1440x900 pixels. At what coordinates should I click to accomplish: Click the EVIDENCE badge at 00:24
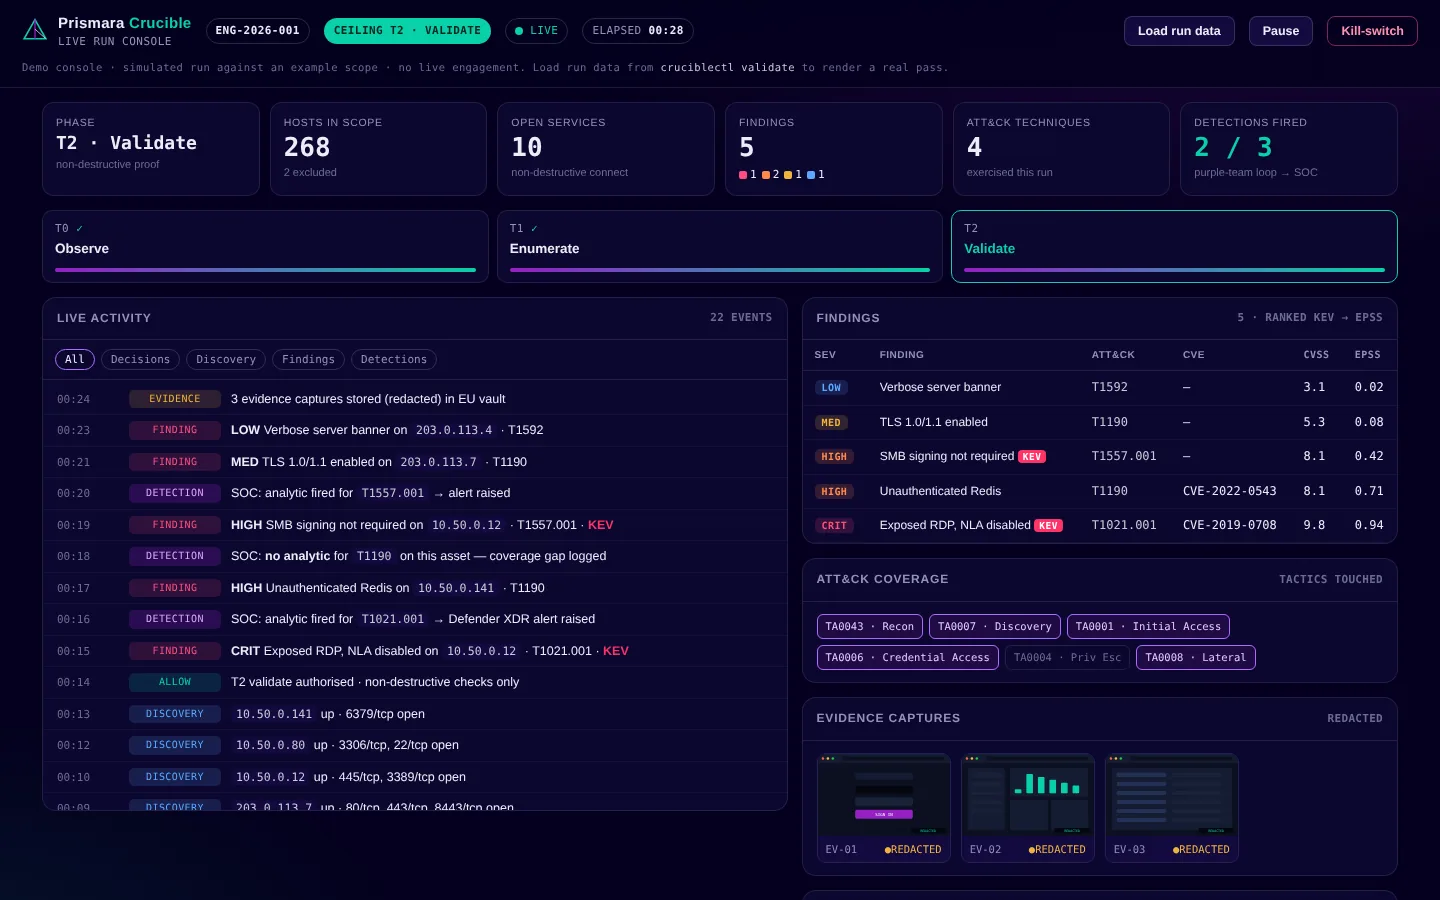(x=175, y=399)
